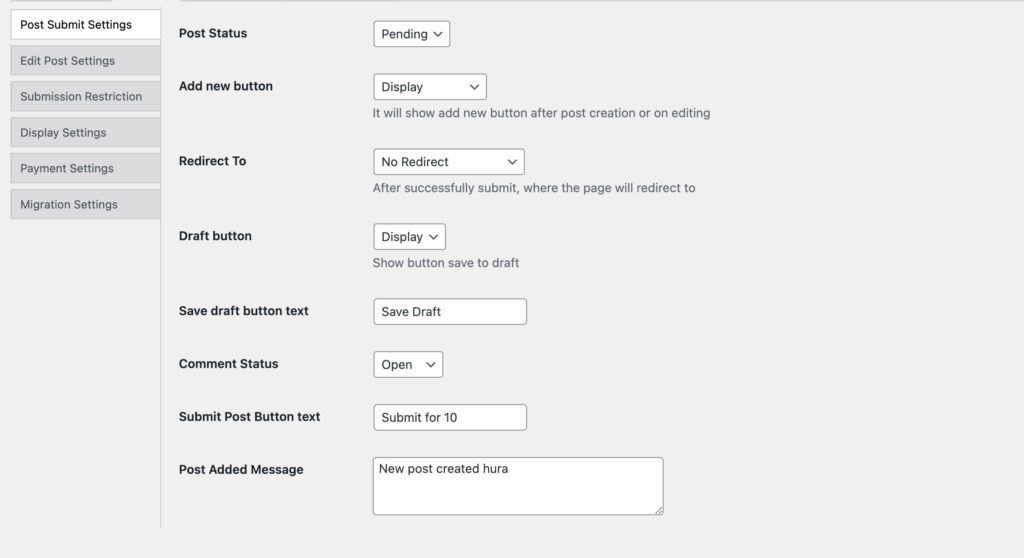Expand the Post Status 'Pending' dropdown

click(412, 34)
